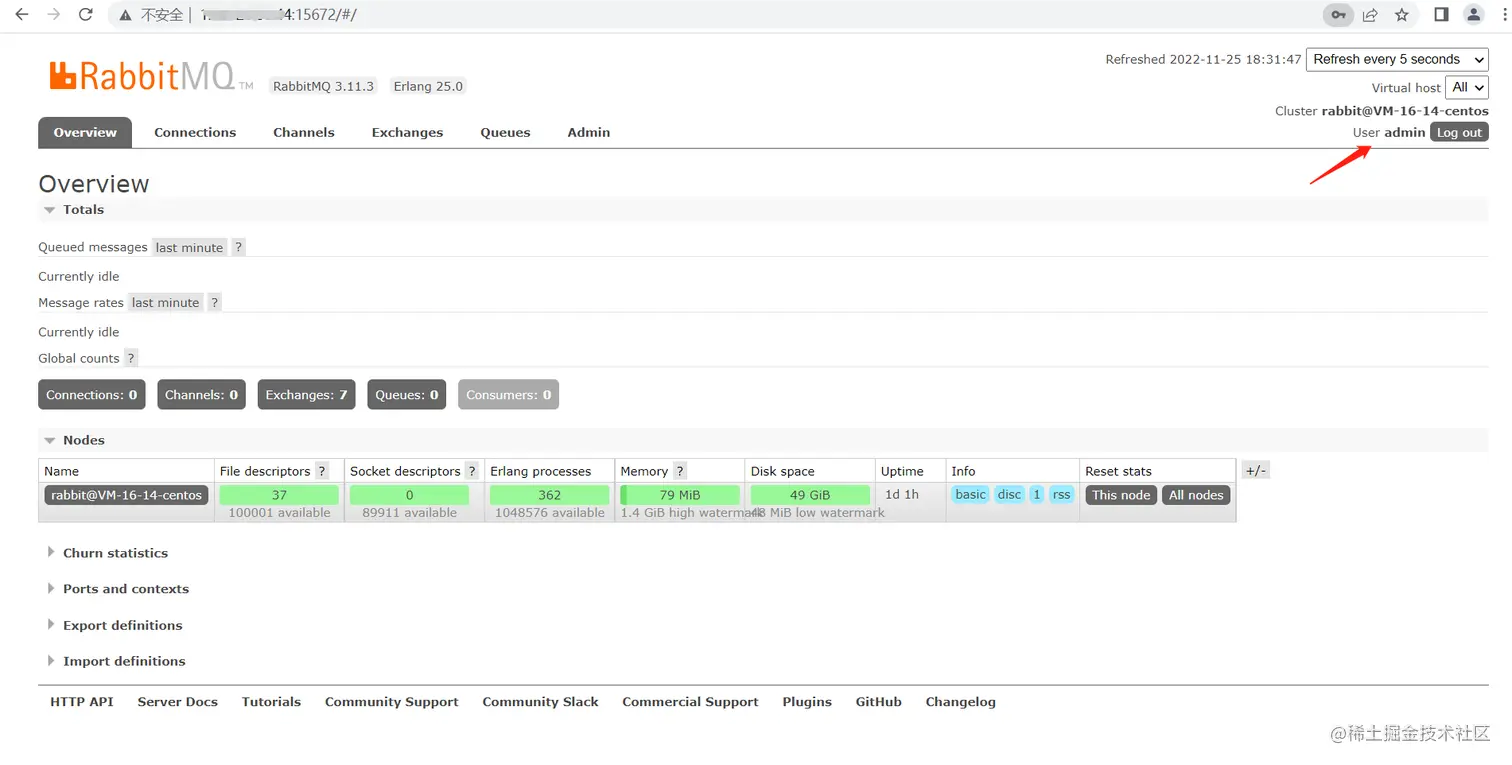This screenshot has width=1512, height=765.
Task: Open the Exchanges tab
Action: [407, 132]
